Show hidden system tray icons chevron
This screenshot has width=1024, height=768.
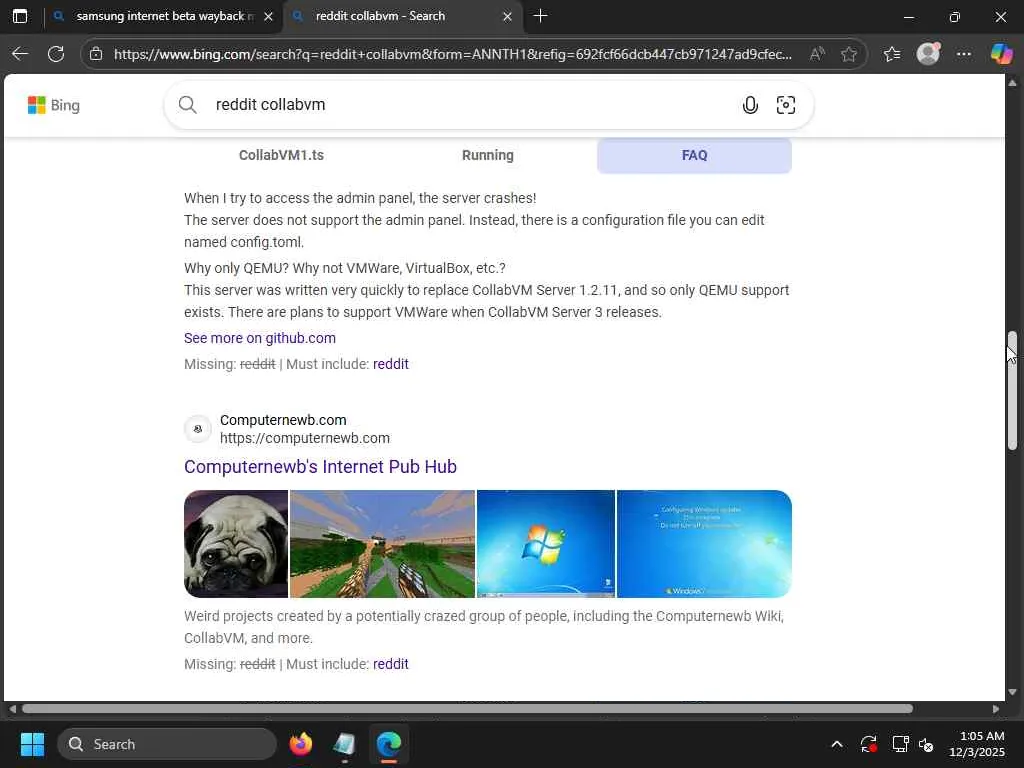(x=837, y=744)
